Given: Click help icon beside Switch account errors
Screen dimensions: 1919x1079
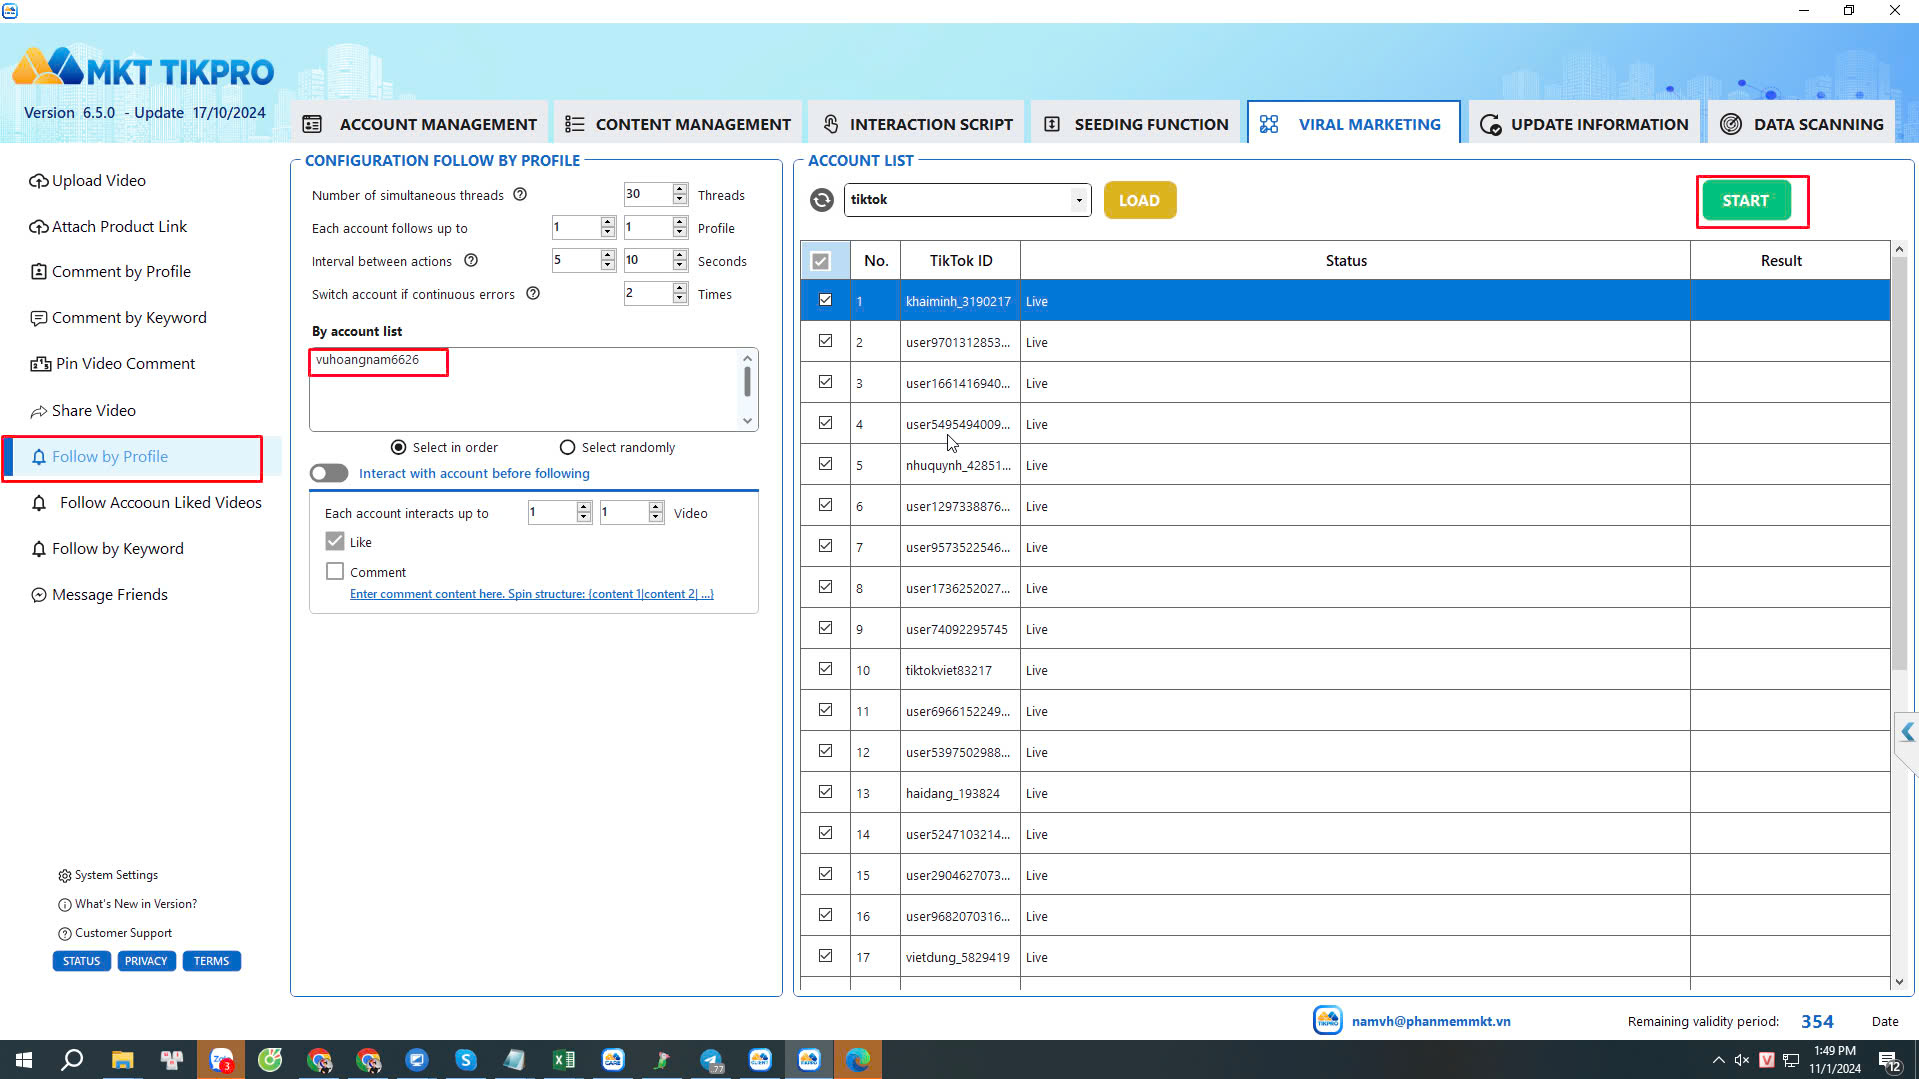Looking at the screenshot, I should click(x=533, y=294).
